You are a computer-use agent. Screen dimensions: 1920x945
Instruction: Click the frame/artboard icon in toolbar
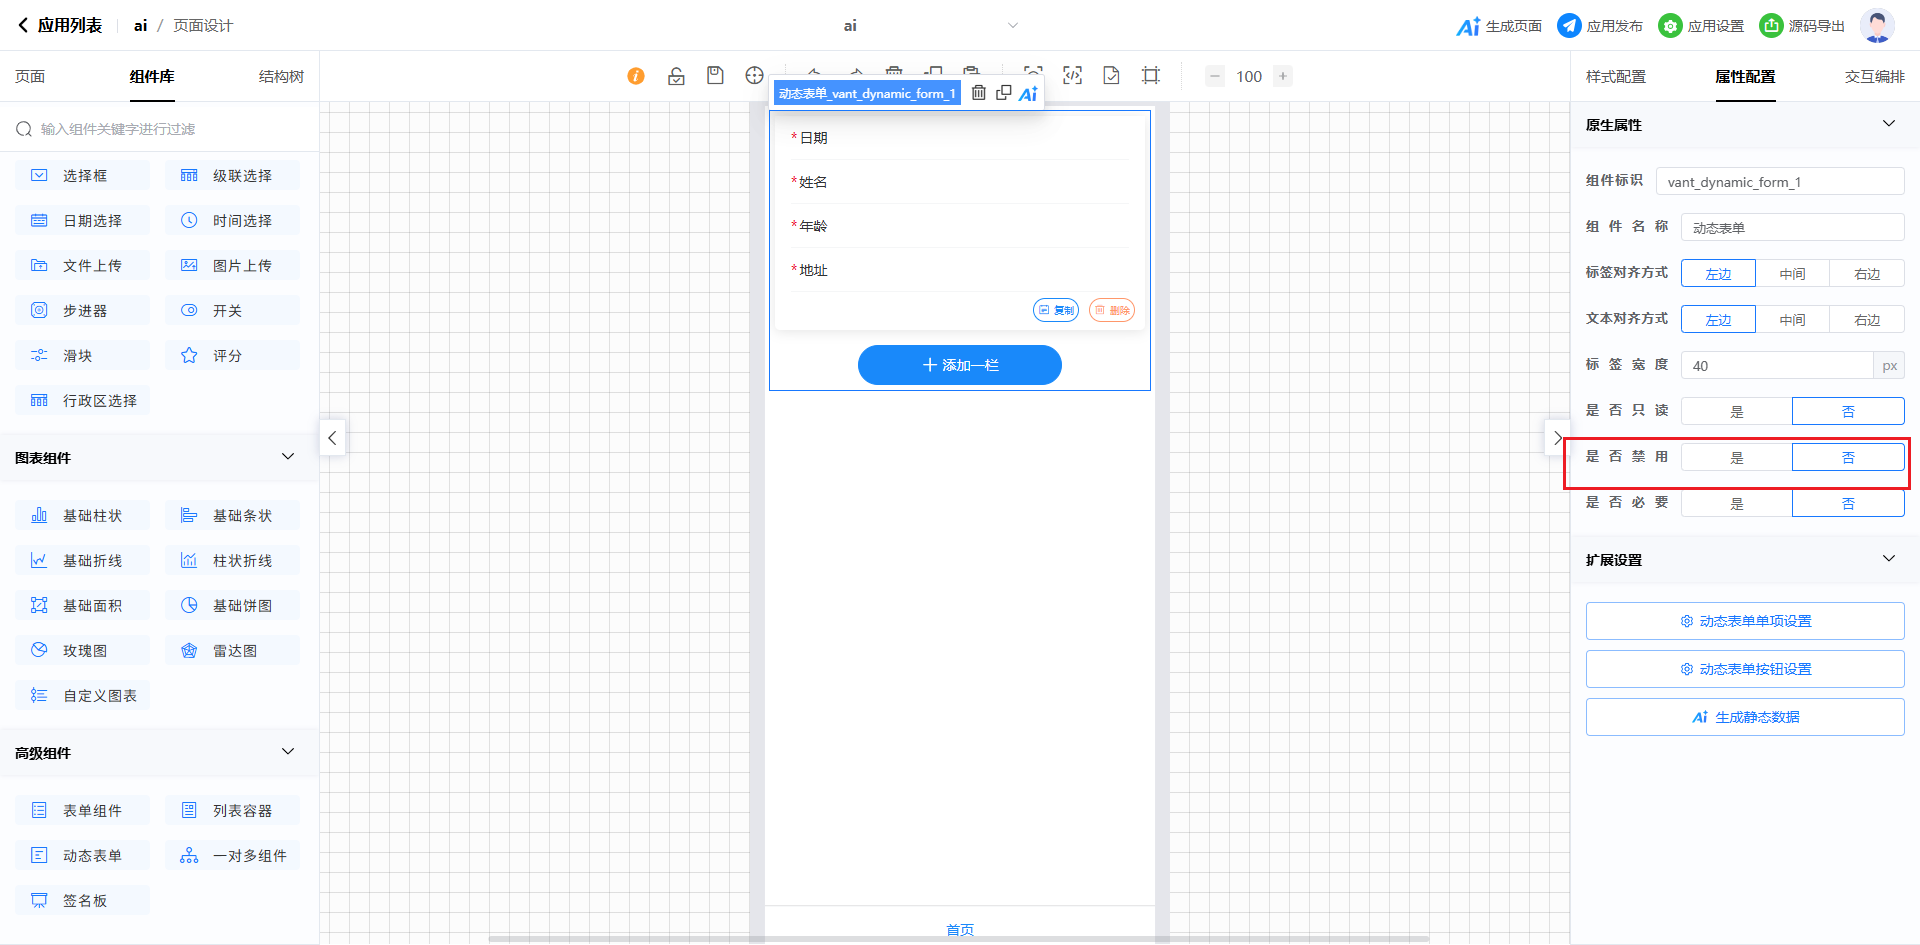1151,76
